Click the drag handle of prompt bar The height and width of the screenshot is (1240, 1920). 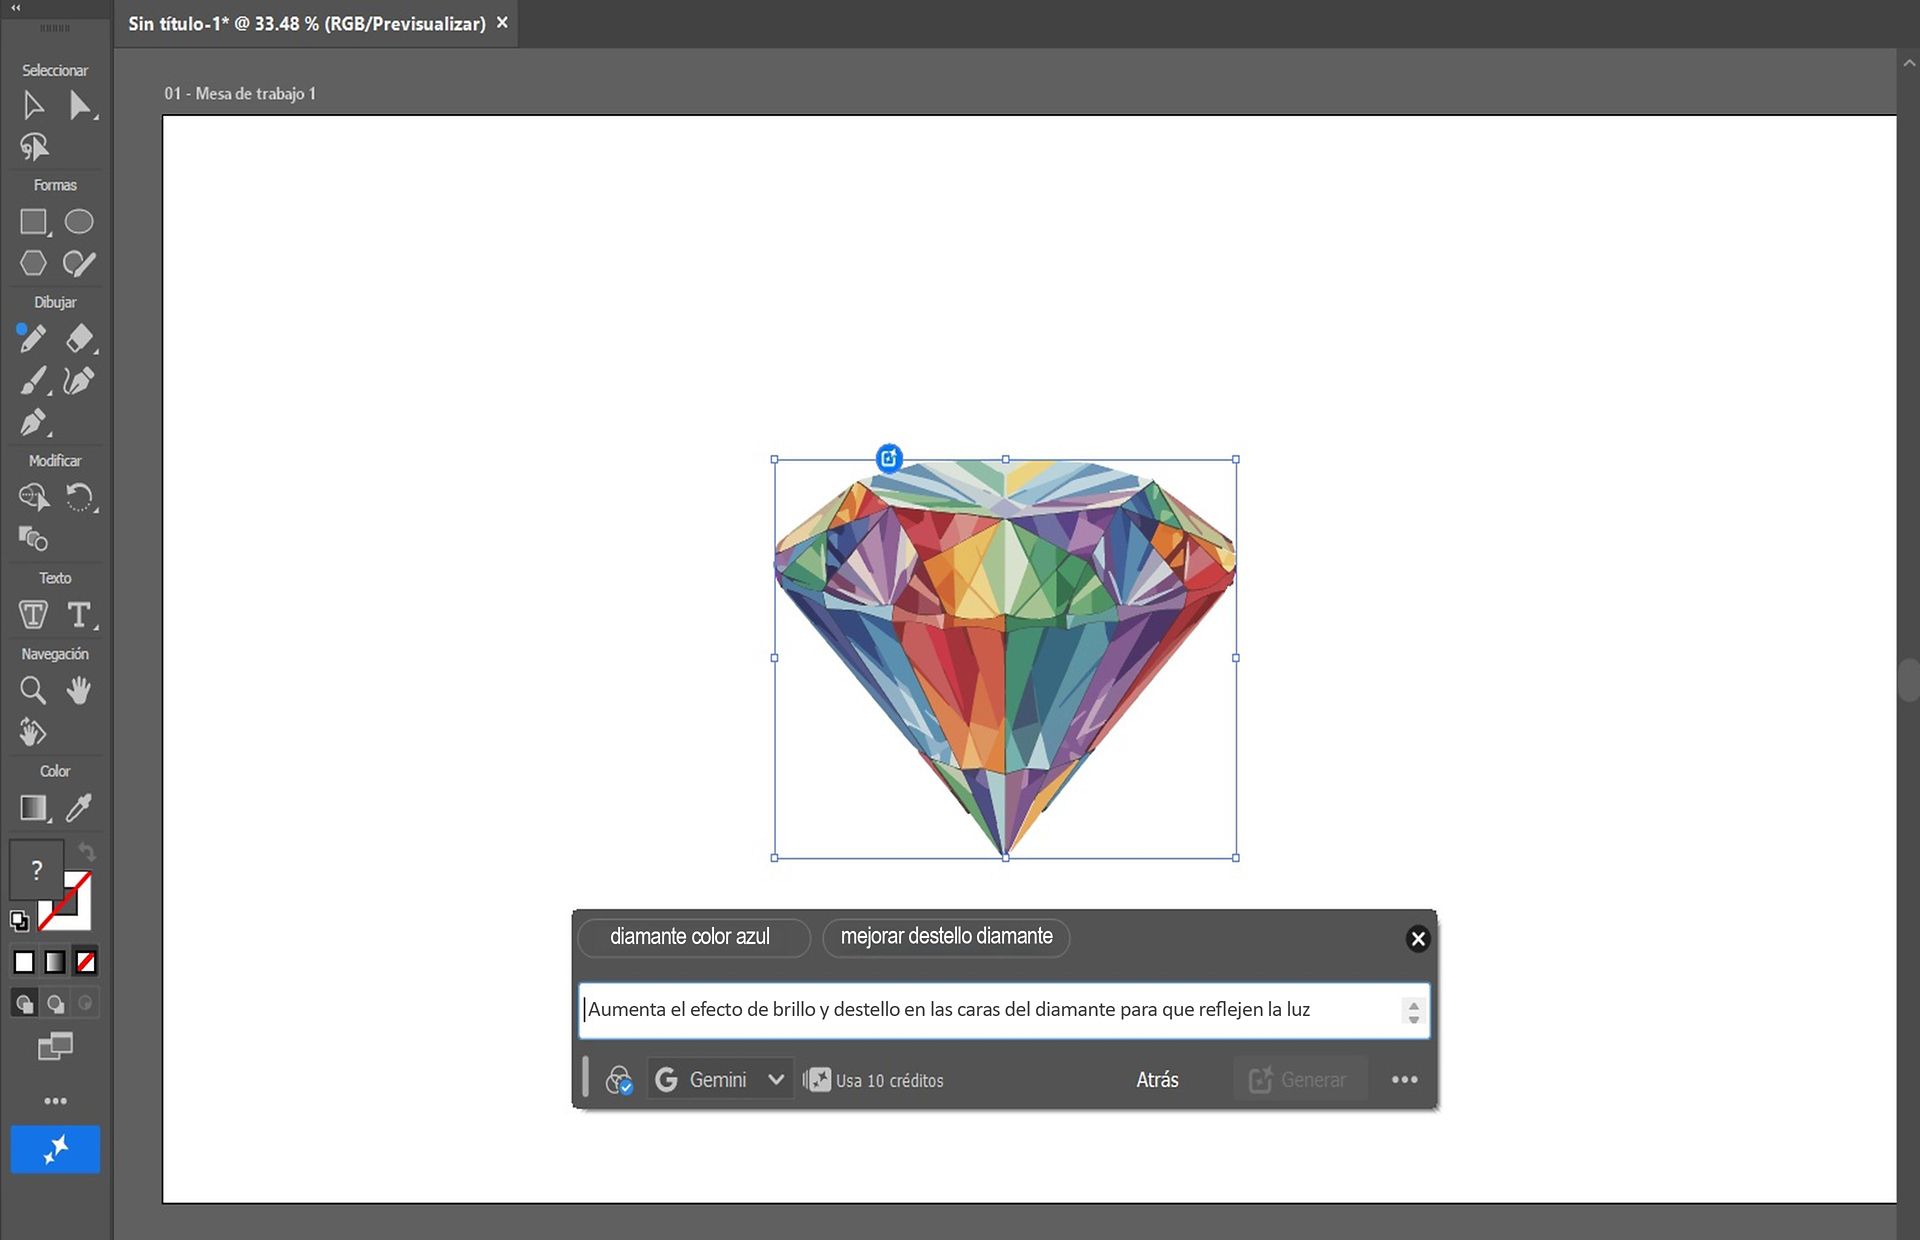pyautogui.click(x=585, y=1078)
